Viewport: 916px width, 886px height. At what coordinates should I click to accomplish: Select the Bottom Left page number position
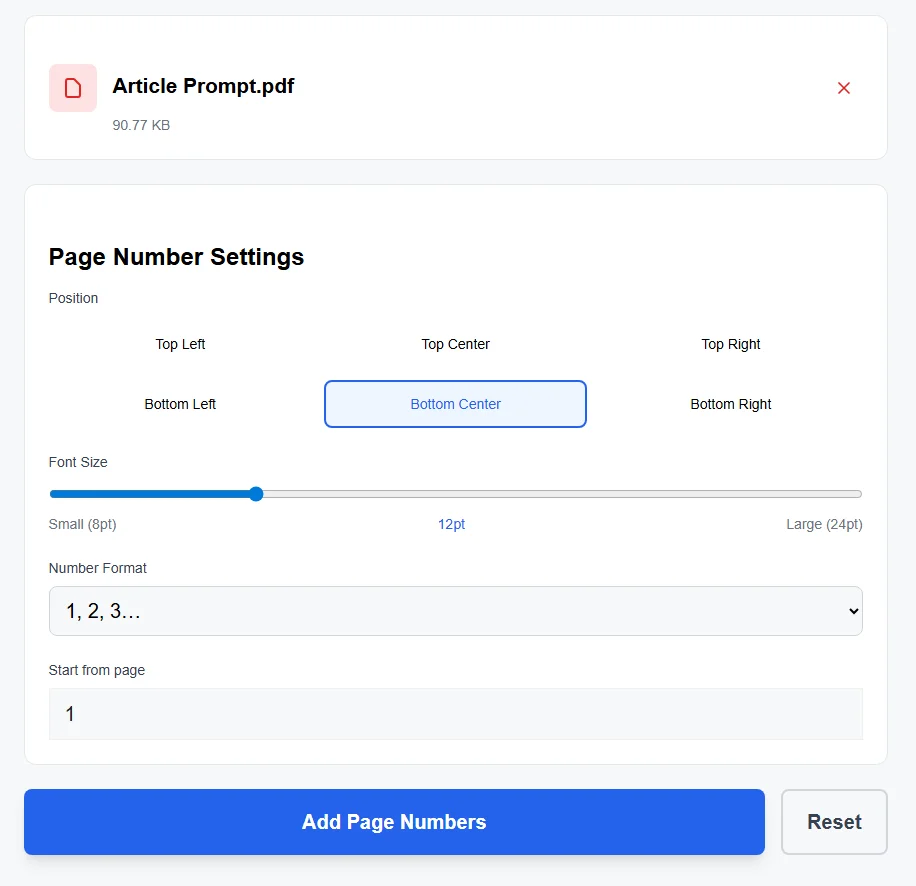click(180, 404)
